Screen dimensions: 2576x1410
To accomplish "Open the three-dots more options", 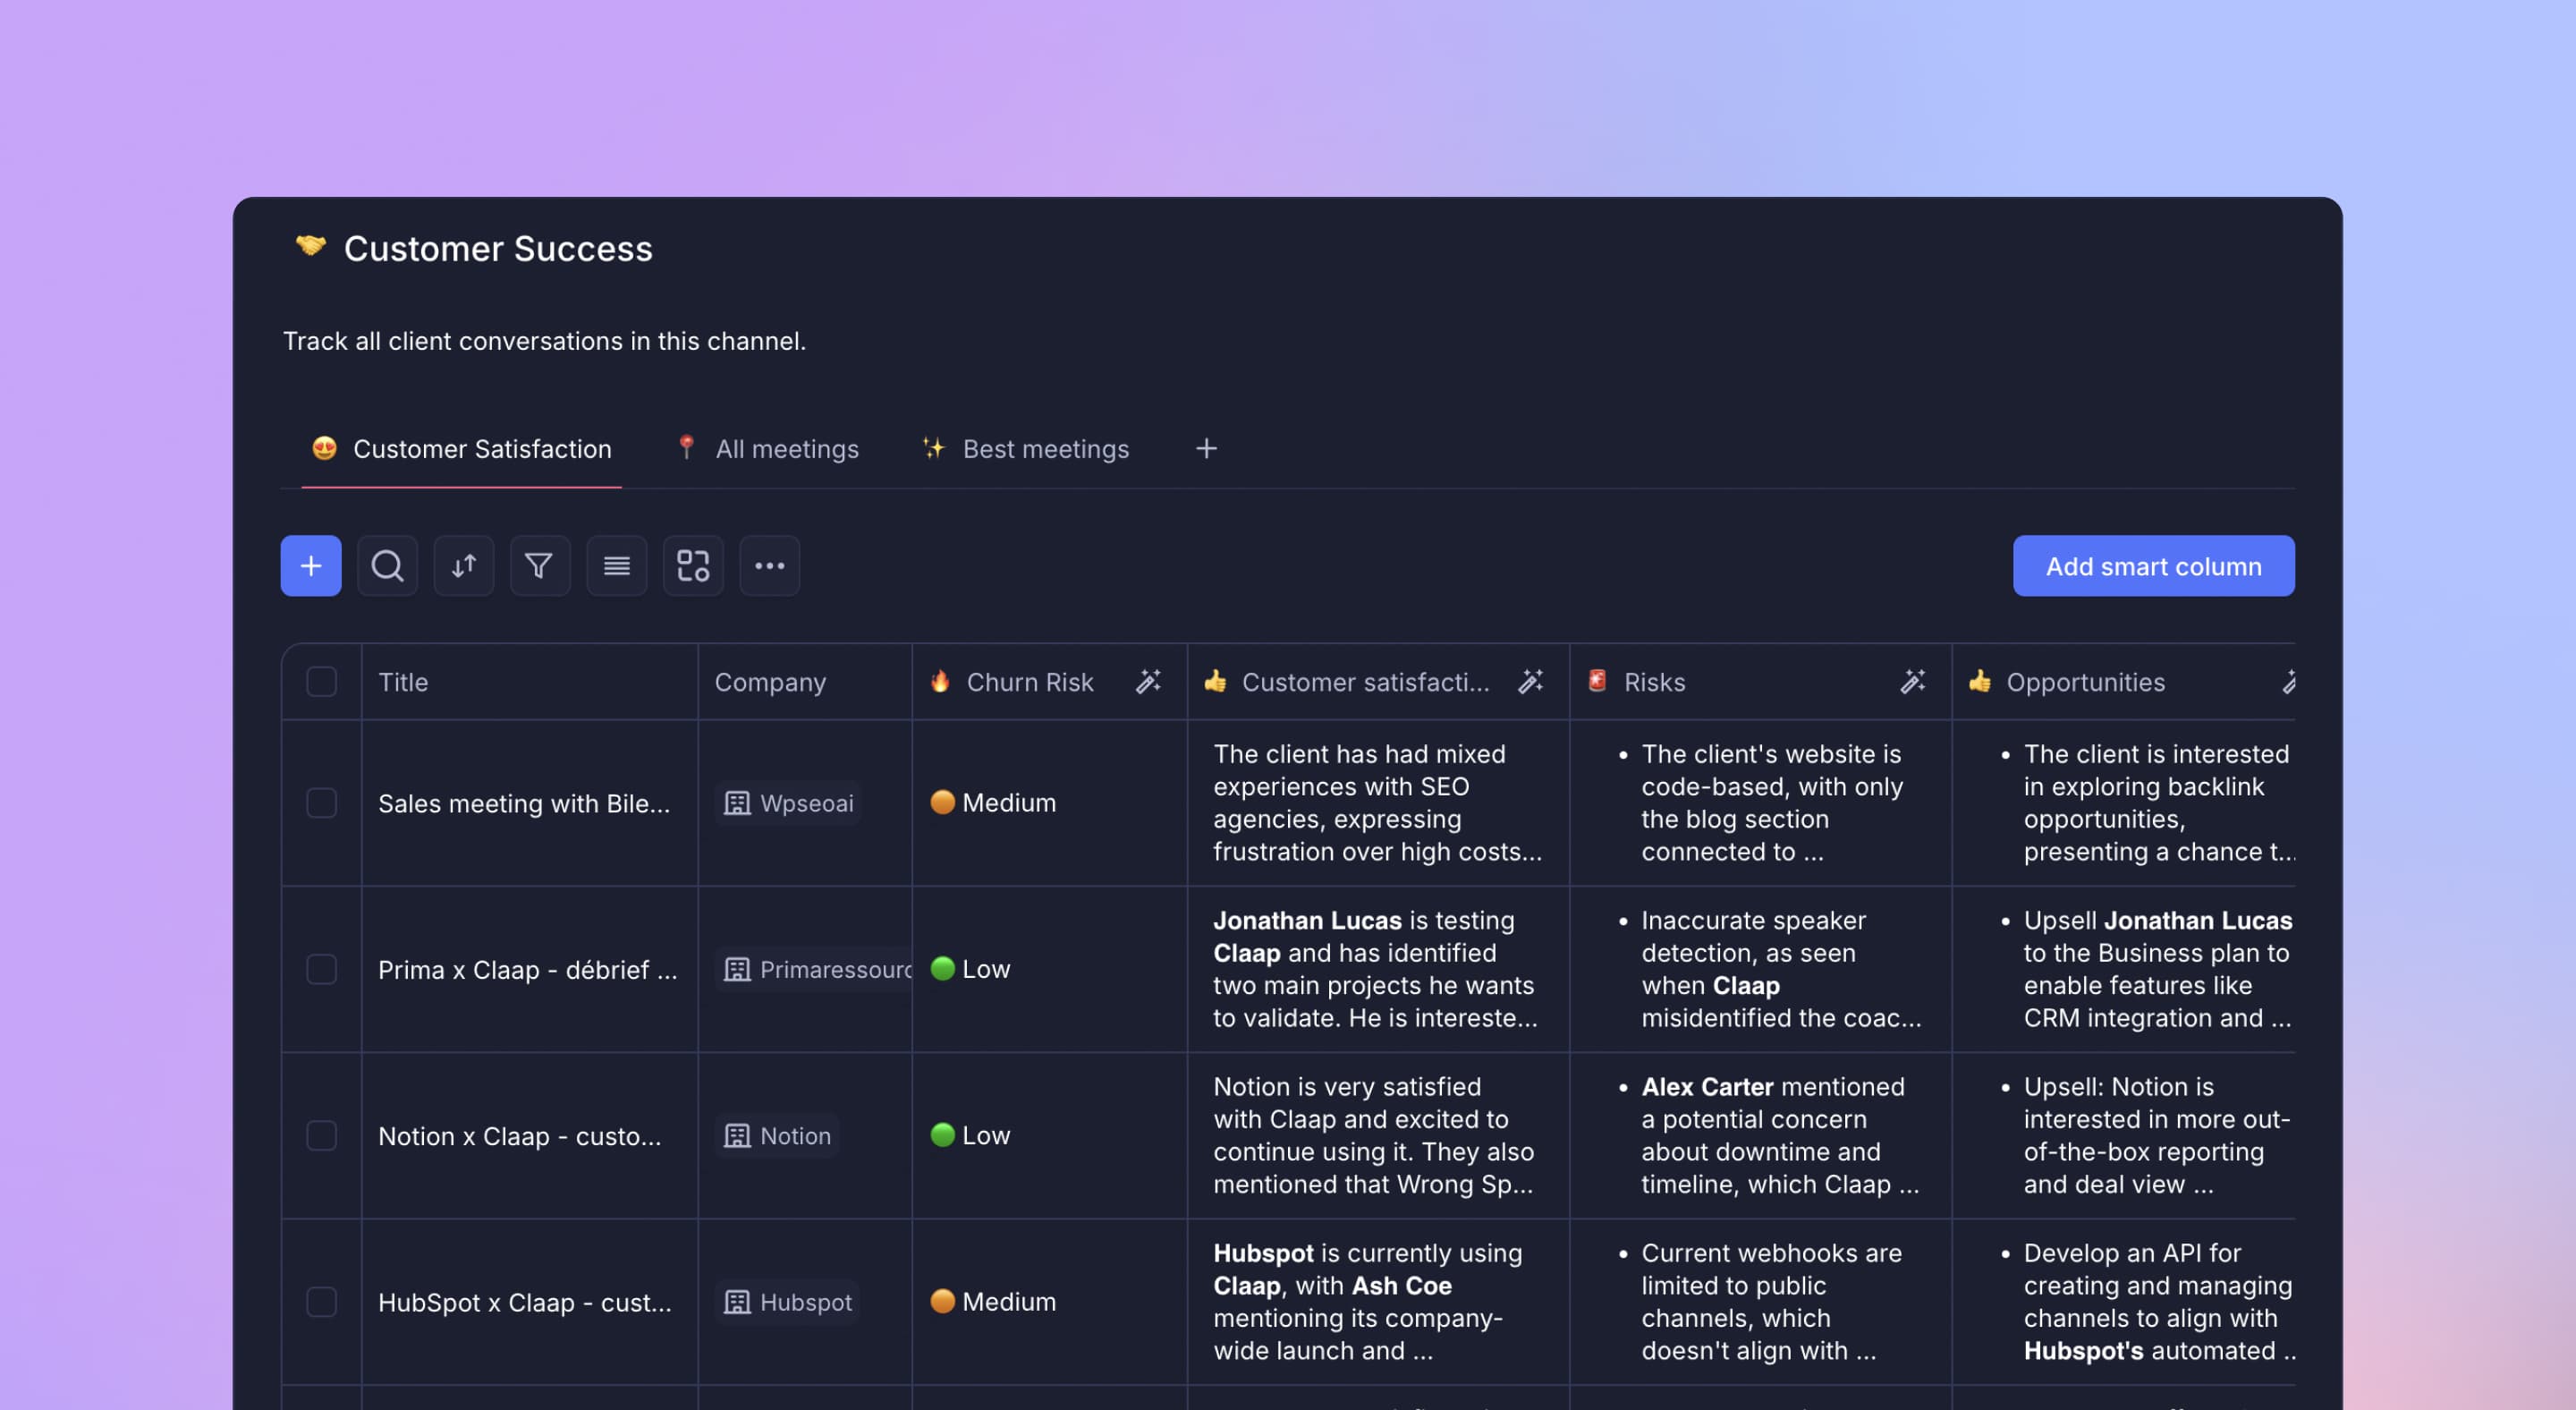I will [769, 566].
